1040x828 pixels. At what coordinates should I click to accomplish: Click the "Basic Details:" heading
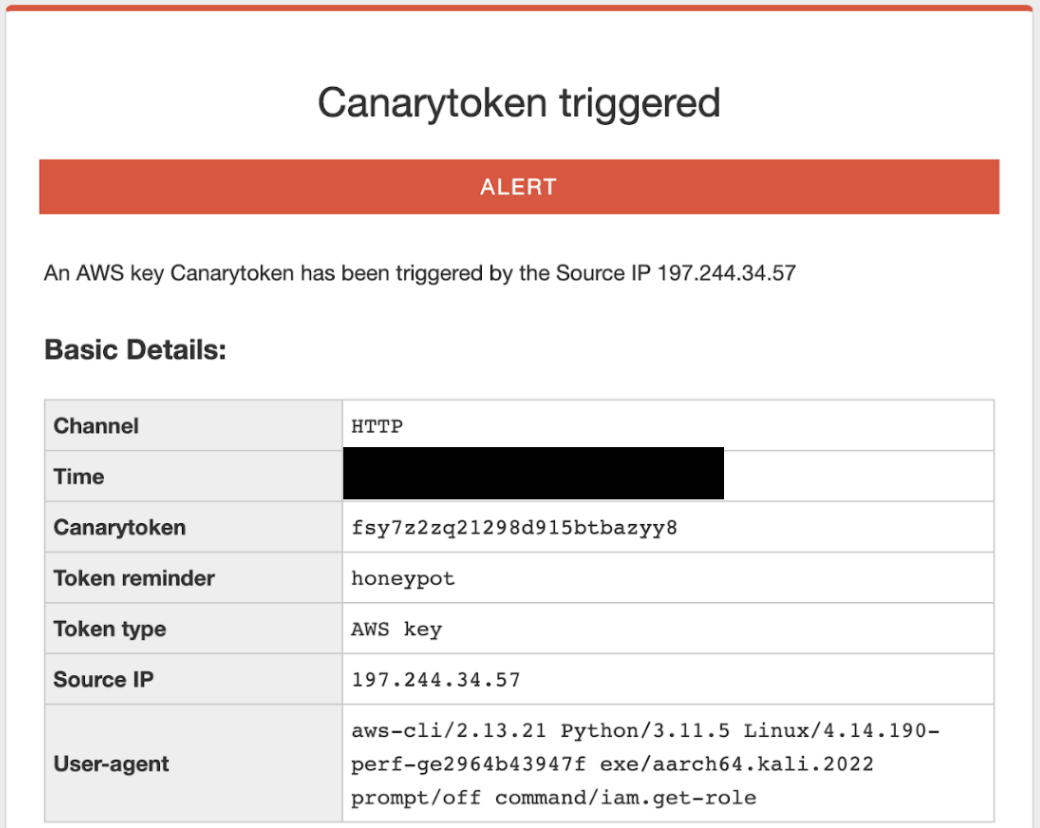[136, 350]
